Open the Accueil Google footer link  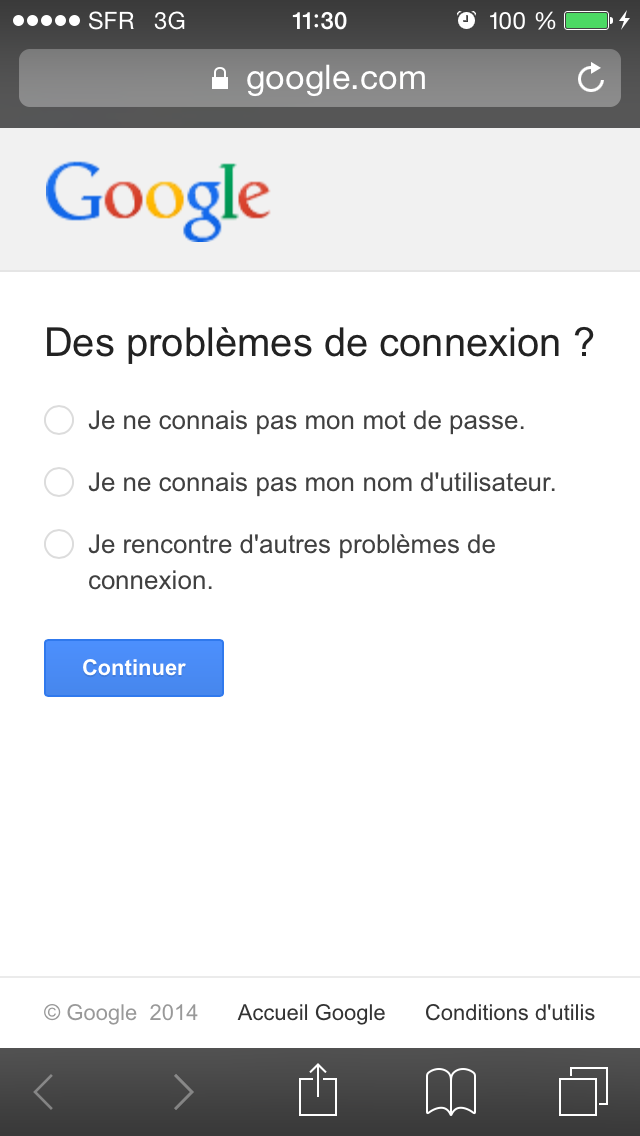[x=311, y=1013]
